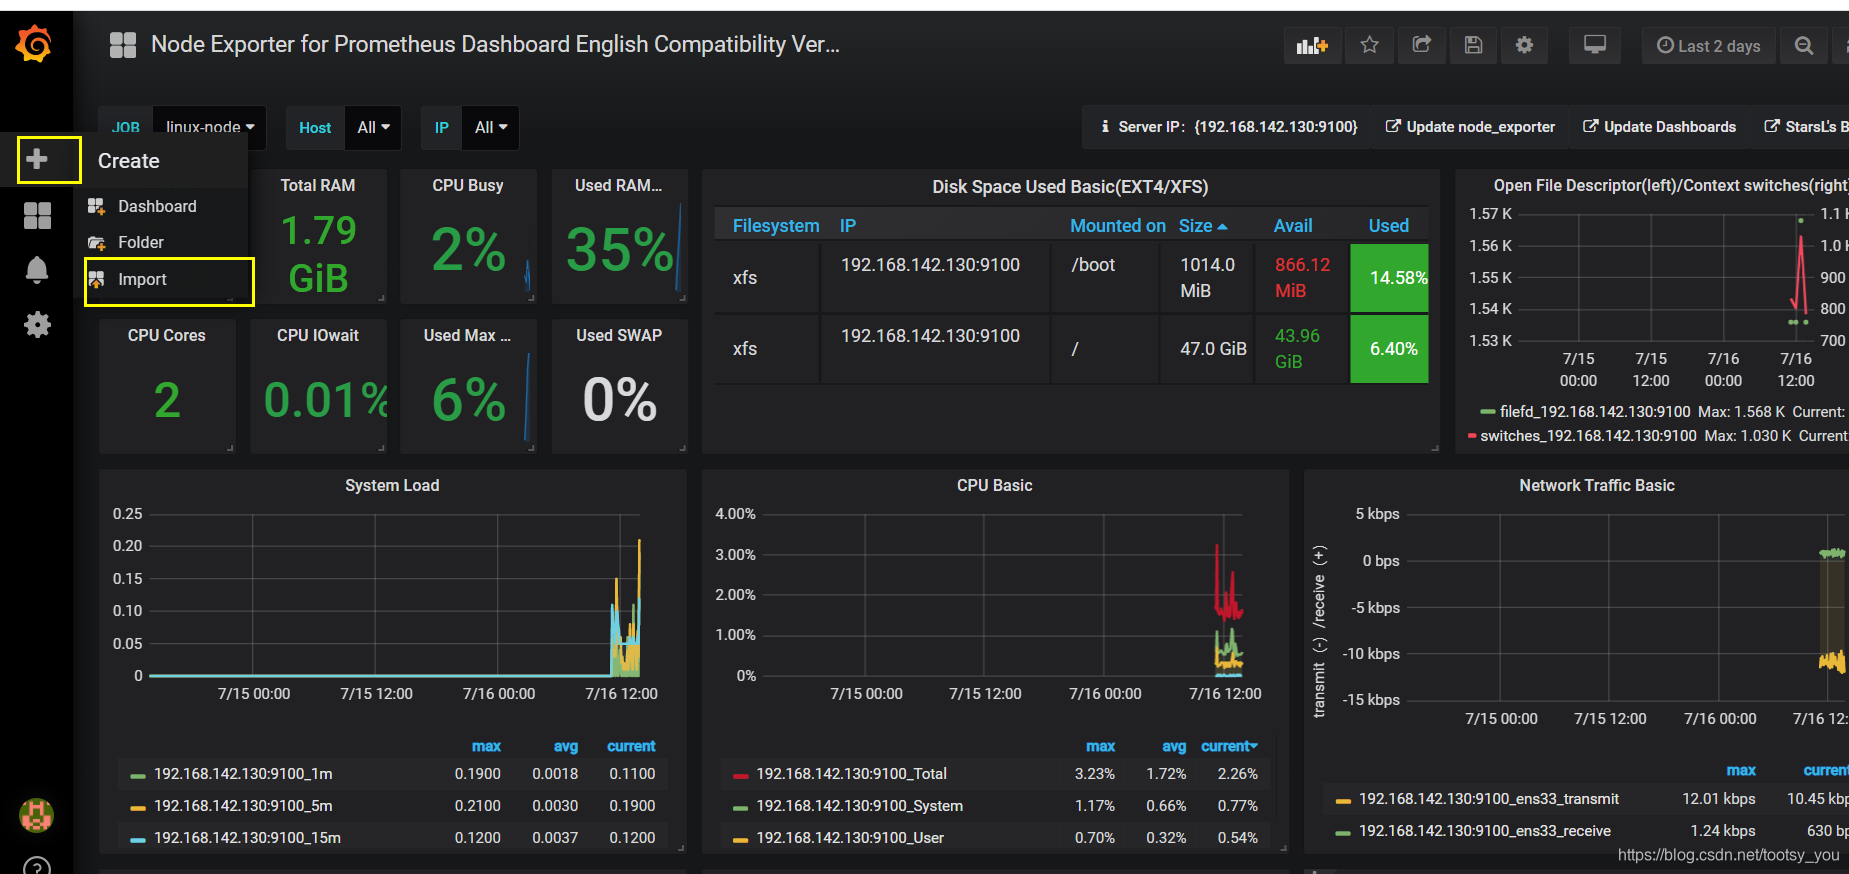This screenshot has height=874, width=1849.
Task: Open the Help question mark icon
Action: 37,867
